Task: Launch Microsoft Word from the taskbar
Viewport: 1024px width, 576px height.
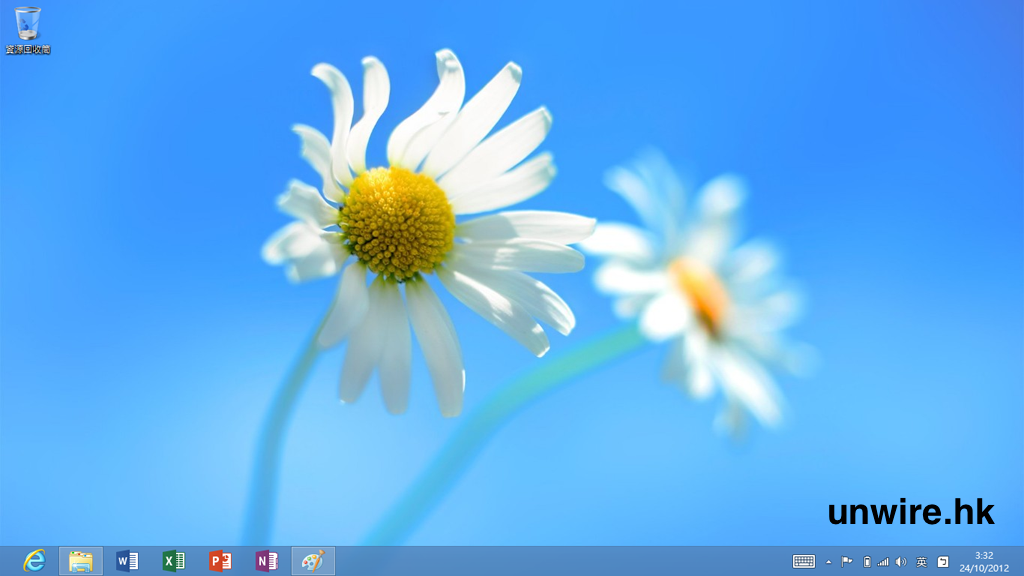Action: (127, 561)
